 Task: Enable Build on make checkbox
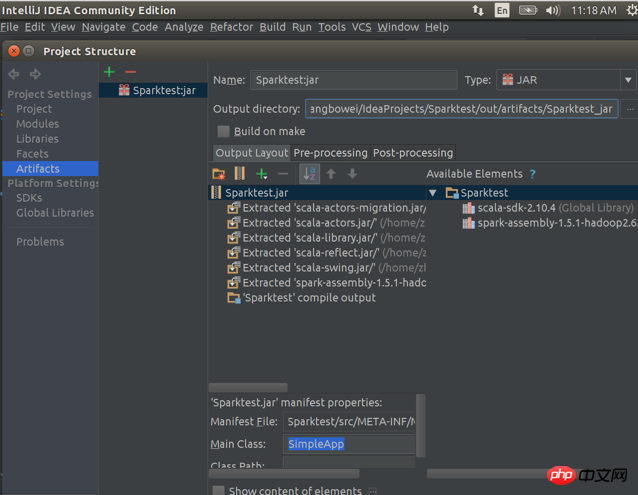(223, 131)
